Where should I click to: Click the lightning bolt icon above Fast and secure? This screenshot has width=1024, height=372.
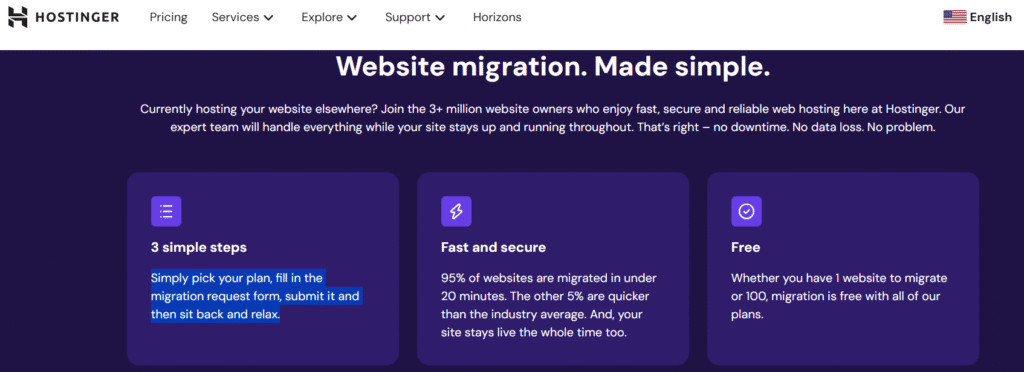[x=456, y=211]
